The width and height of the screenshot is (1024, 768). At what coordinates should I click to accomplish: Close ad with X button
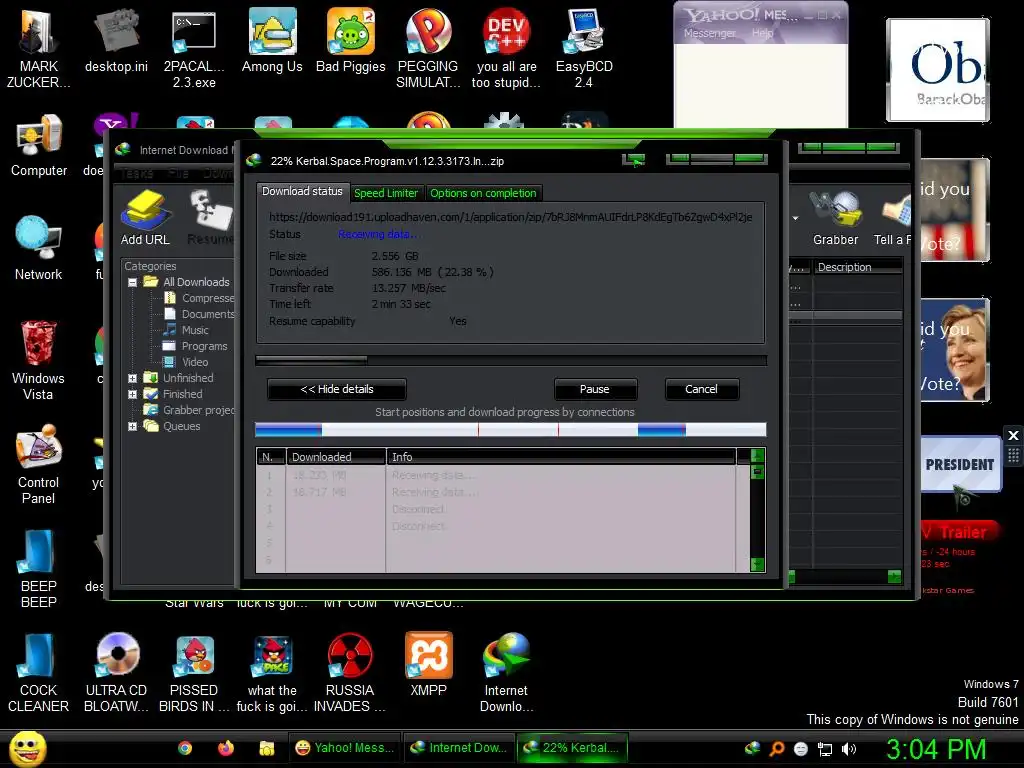[x=1013, y=435]
